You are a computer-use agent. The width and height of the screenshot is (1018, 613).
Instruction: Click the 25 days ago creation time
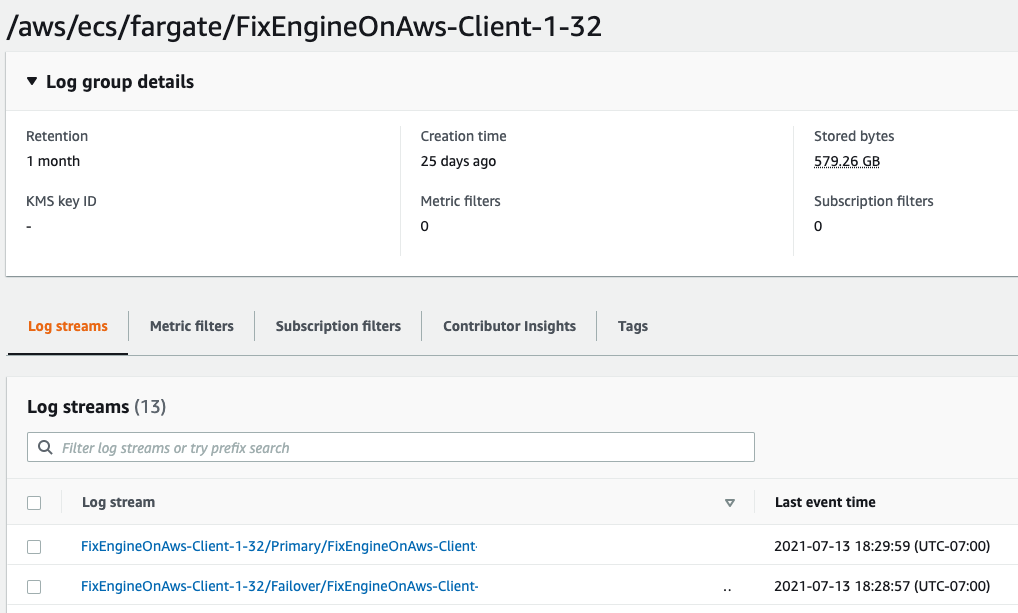(x=458, y=161)
